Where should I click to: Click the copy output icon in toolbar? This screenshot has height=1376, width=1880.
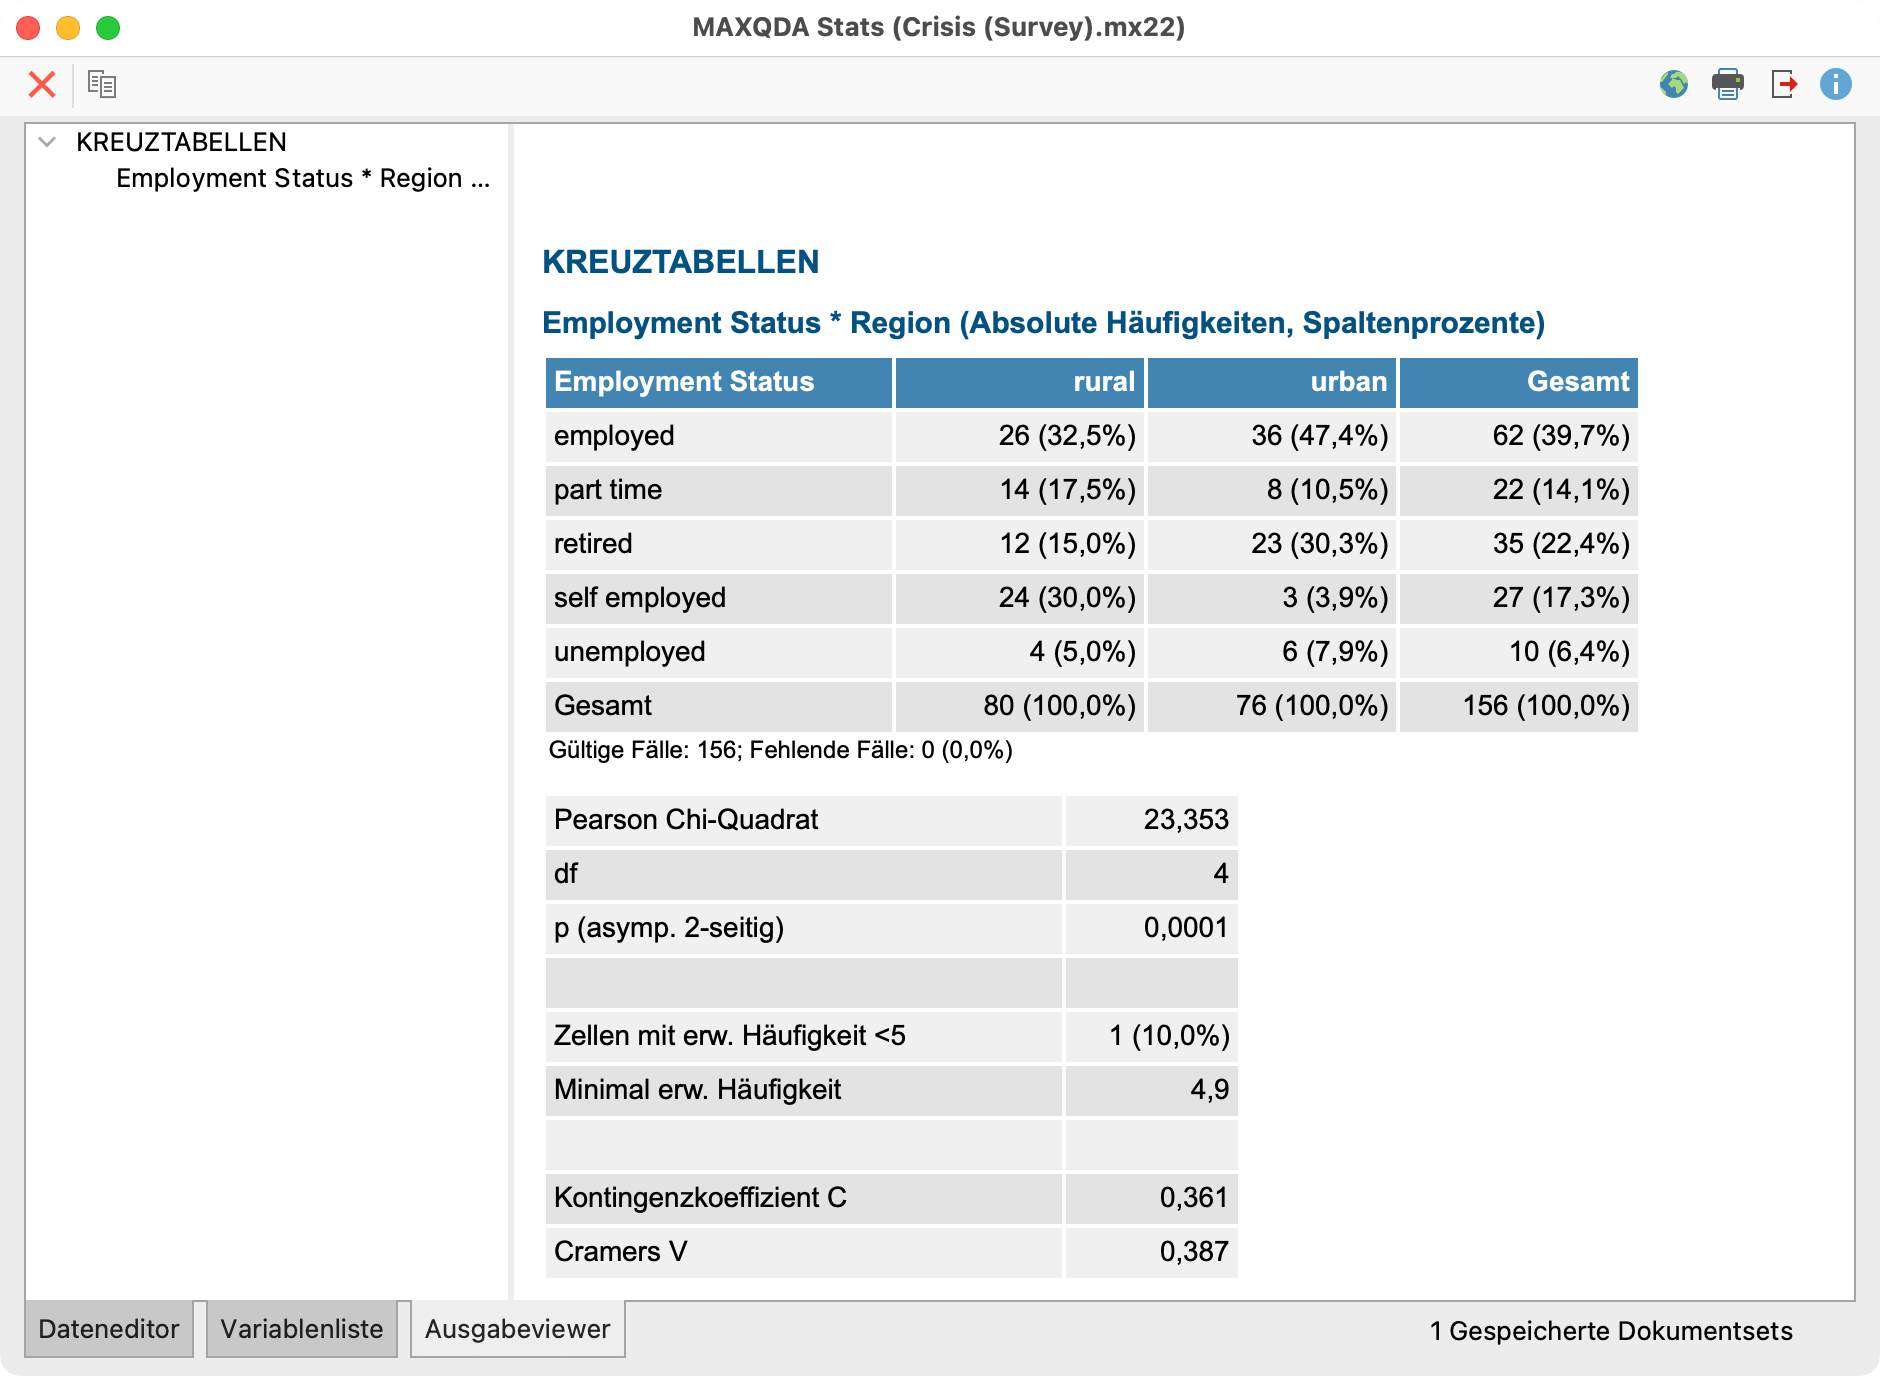tap(102, 84)
